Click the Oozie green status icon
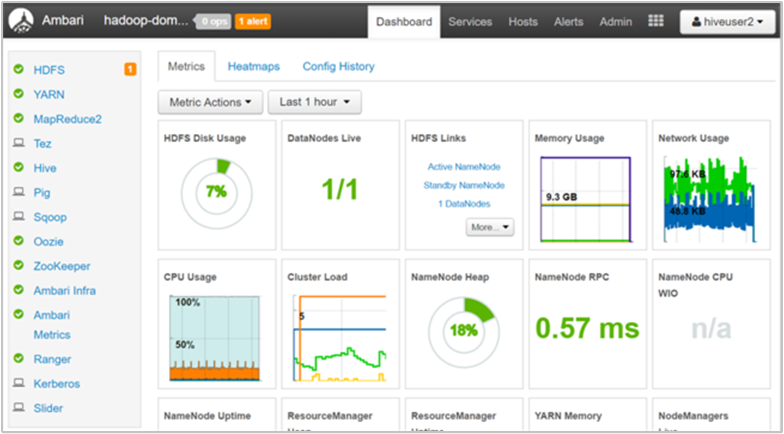Screen dimensions: 784x434 coord(19,241)
